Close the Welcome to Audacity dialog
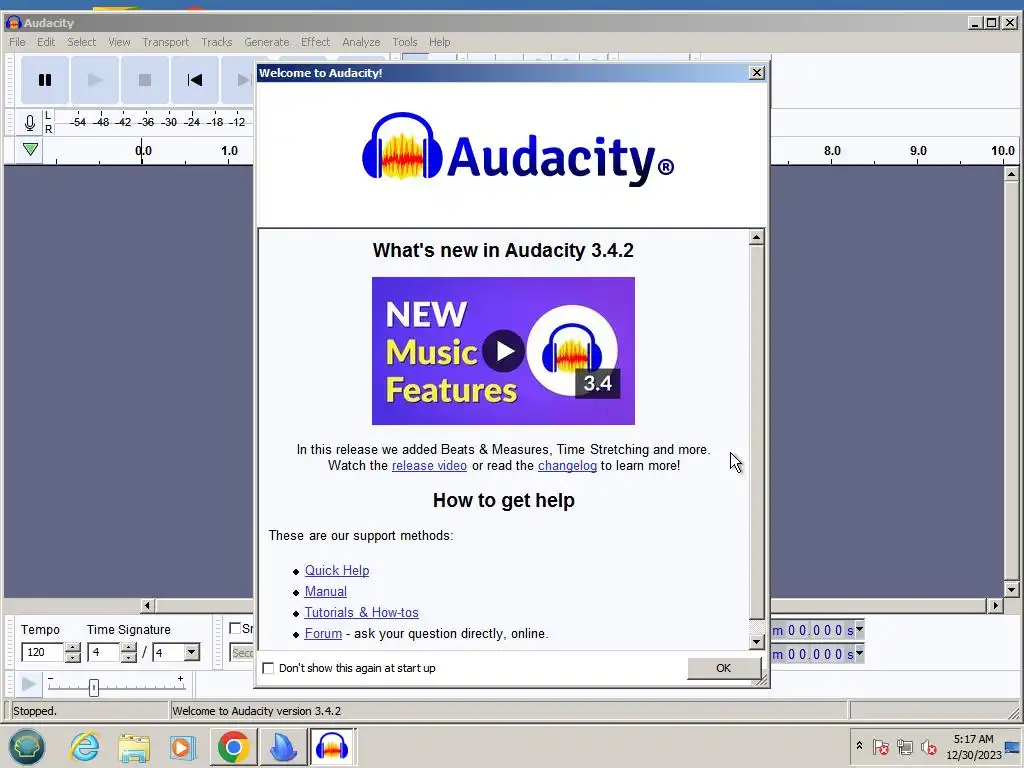The image size is (1024, 768). coord(756,72)
